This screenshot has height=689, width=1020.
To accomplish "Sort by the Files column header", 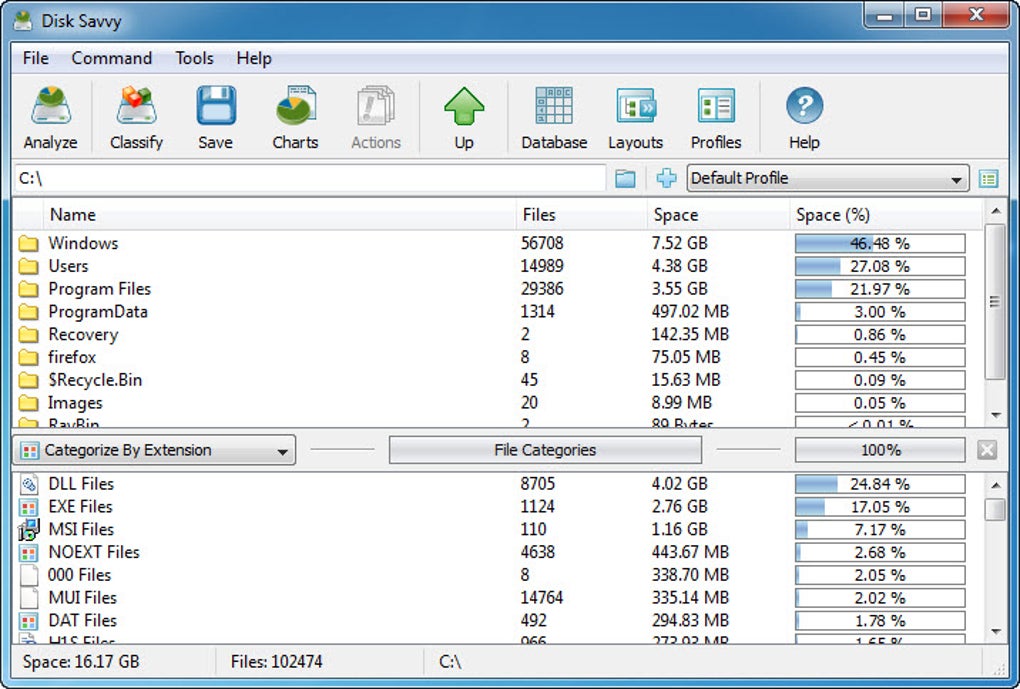I will click(x=582, y=215).
